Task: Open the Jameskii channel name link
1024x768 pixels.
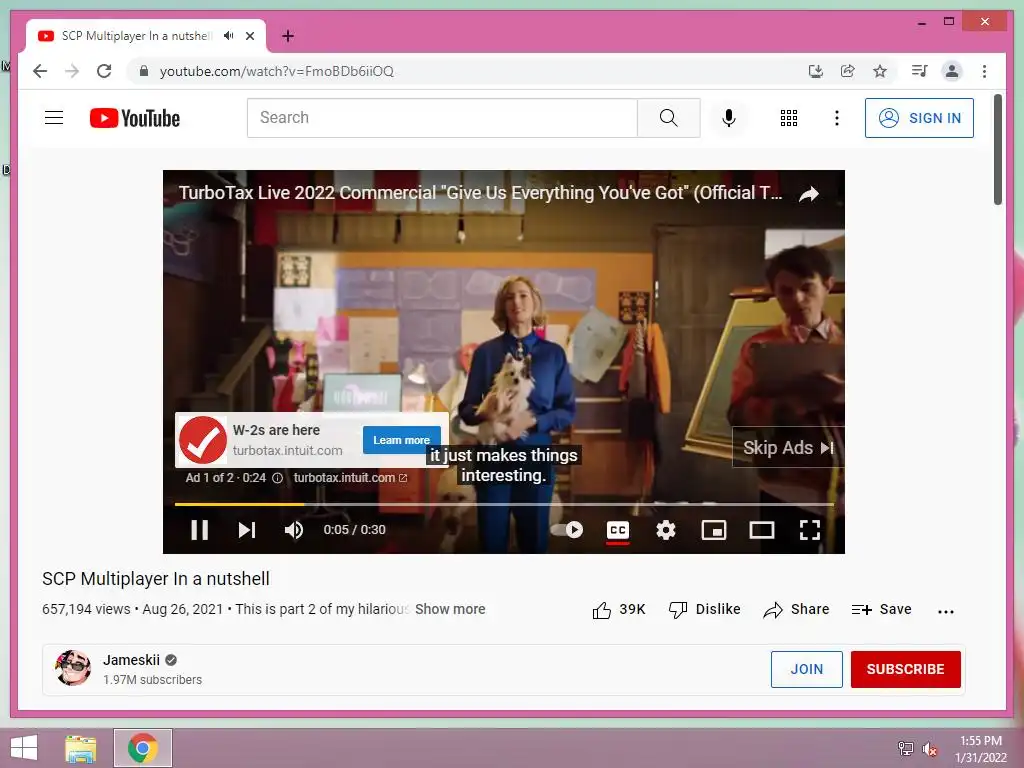Action: [131, 660]
